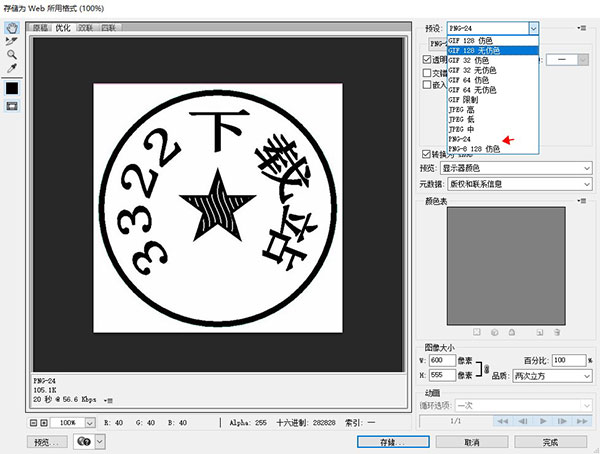600x454 pixels.
Task: Click the 百分比 percent field showing 100
Action: (569, 360)
